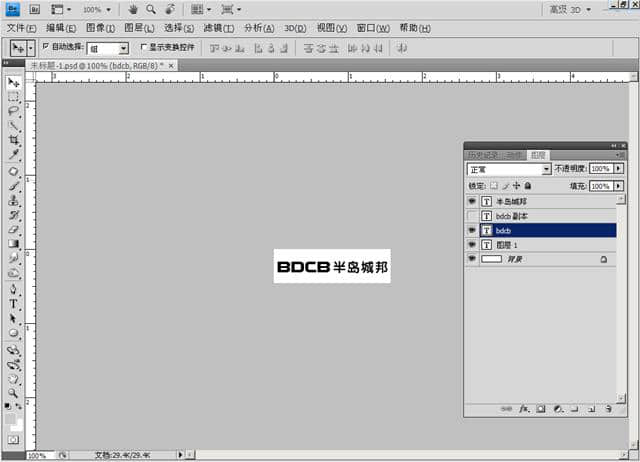The image size is (640, 462).
Task: Click the Hand tool in top bar
Action: pyautogui.click(x=133, y=9)
